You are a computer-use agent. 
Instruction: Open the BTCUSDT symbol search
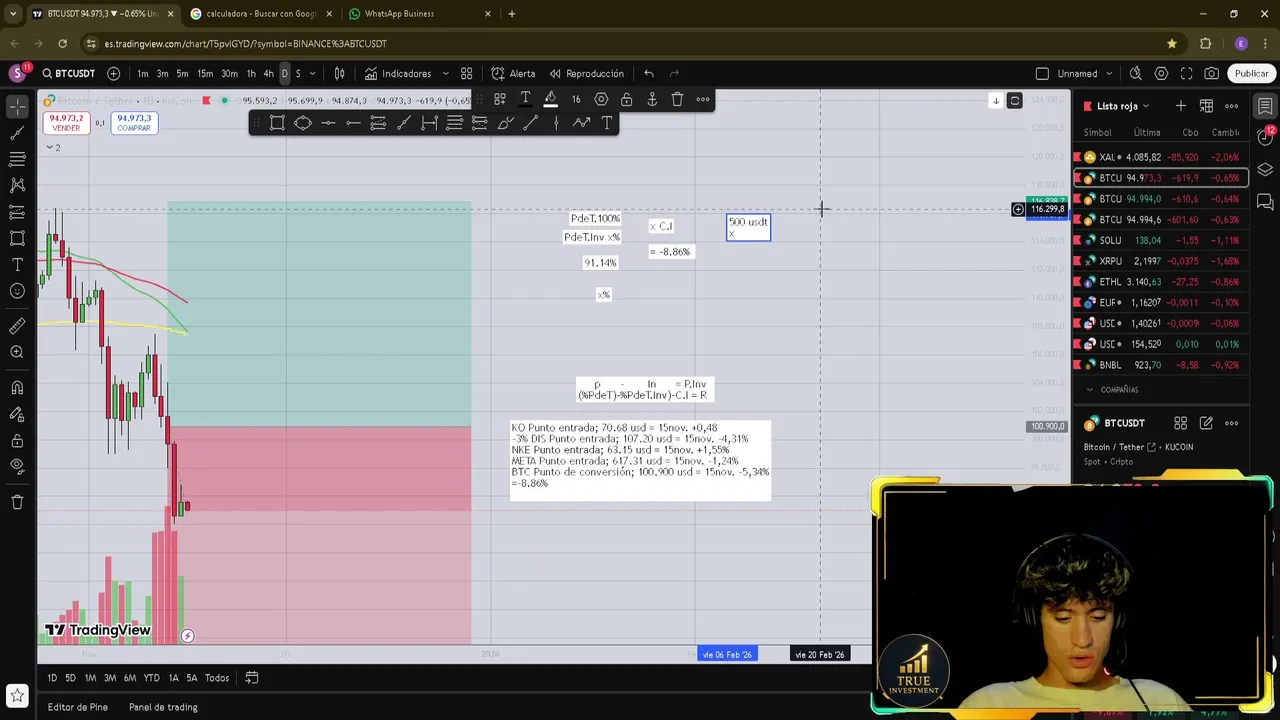[69, 73]
